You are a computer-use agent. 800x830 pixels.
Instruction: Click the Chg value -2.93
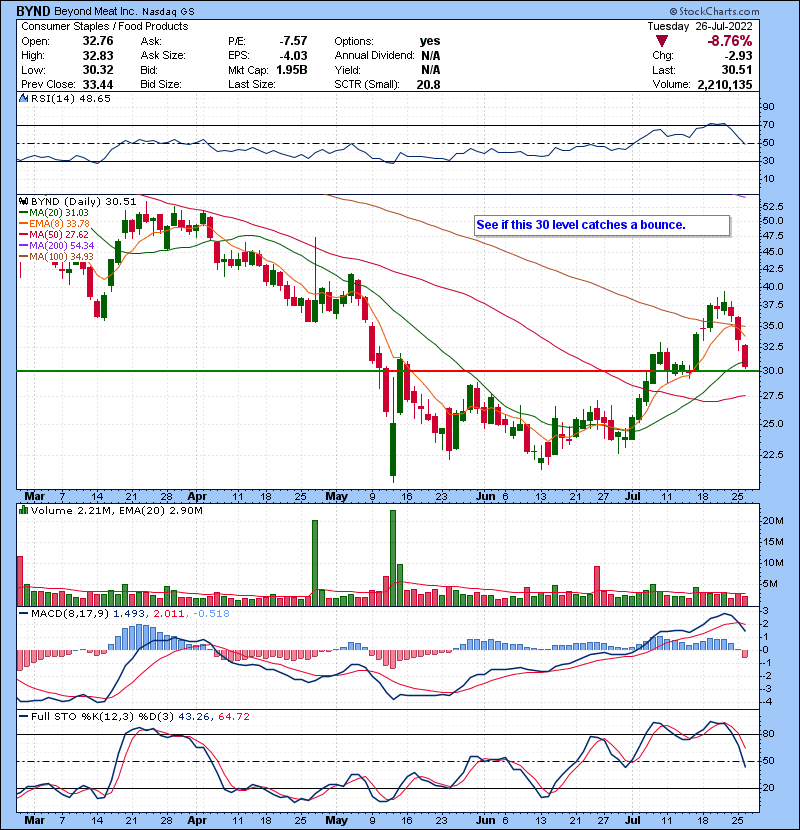pyautogui.click(x=739, y=56)
